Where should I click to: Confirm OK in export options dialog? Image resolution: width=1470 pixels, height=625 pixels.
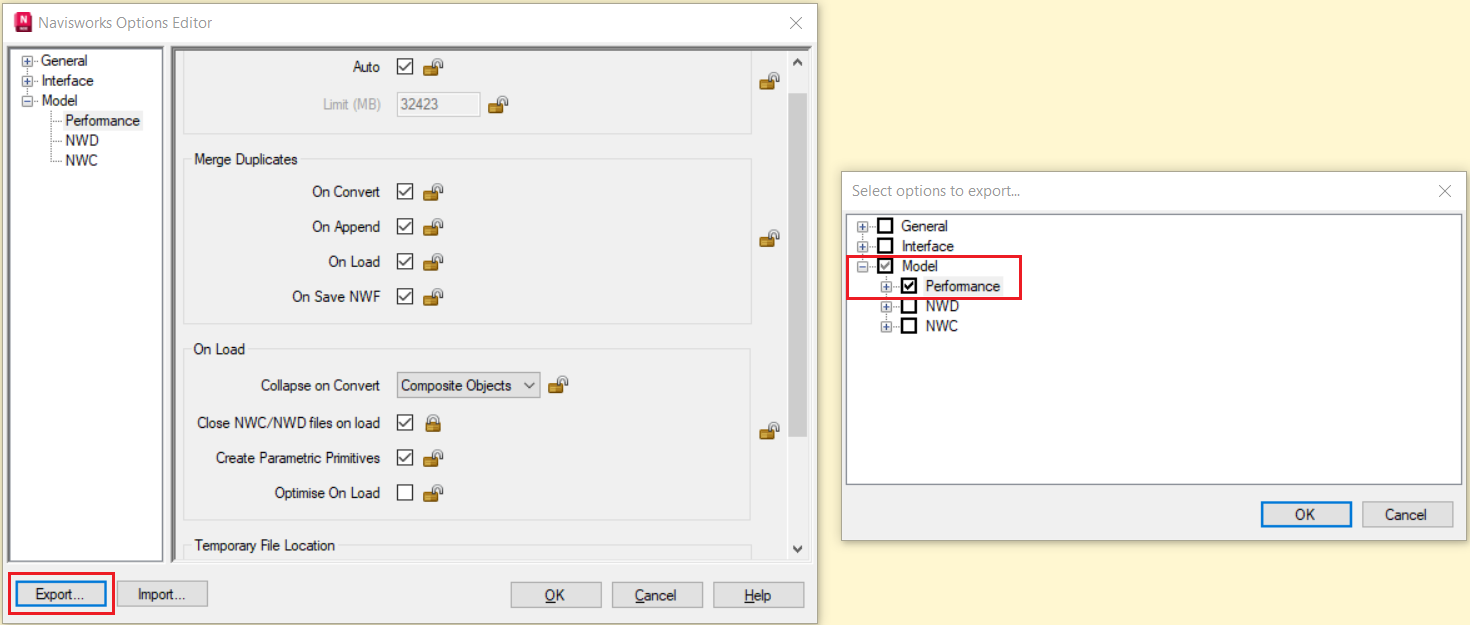point(1306,514)
